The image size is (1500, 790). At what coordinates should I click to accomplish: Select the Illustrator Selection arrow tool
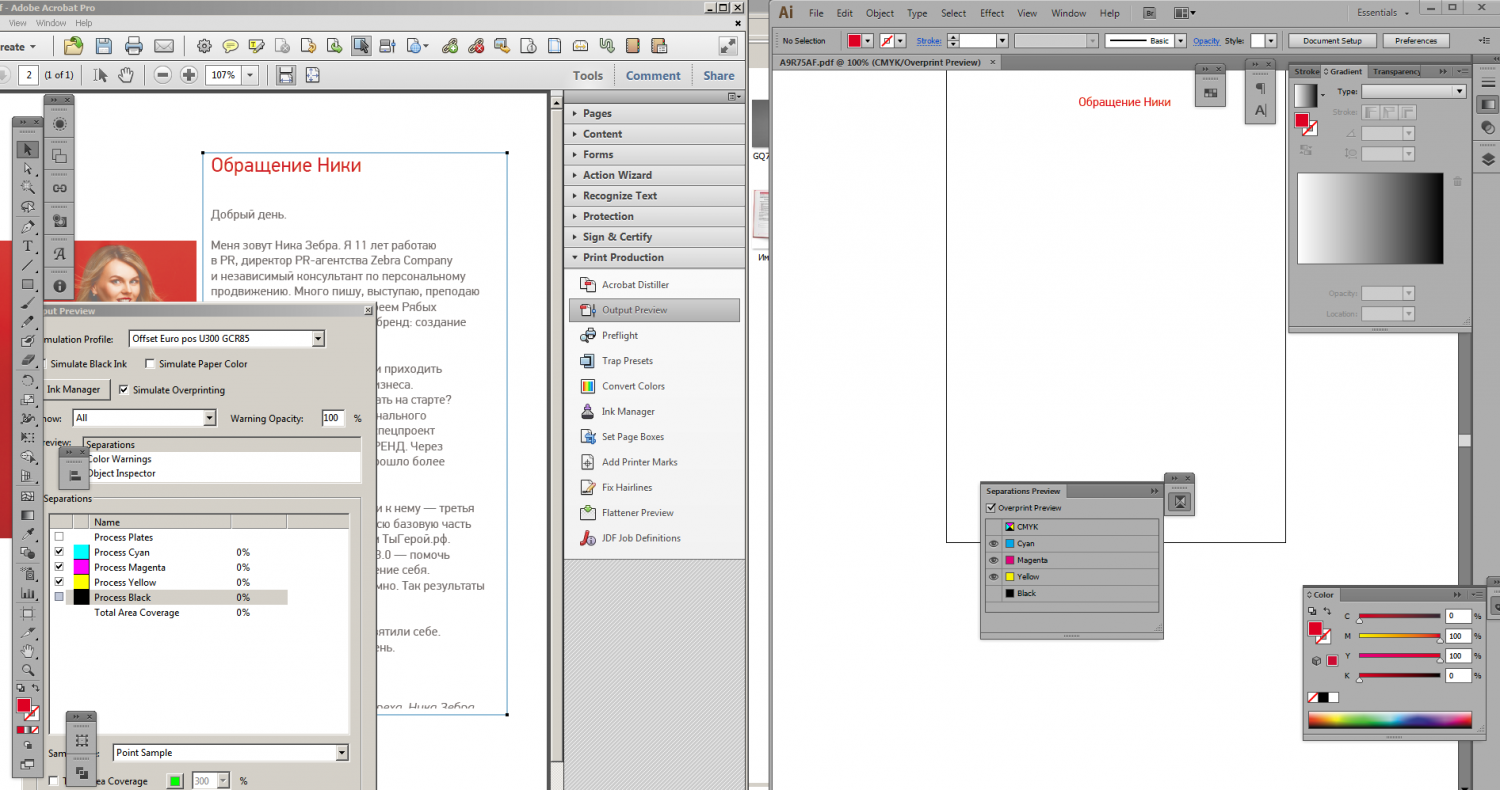pos(28,150)
